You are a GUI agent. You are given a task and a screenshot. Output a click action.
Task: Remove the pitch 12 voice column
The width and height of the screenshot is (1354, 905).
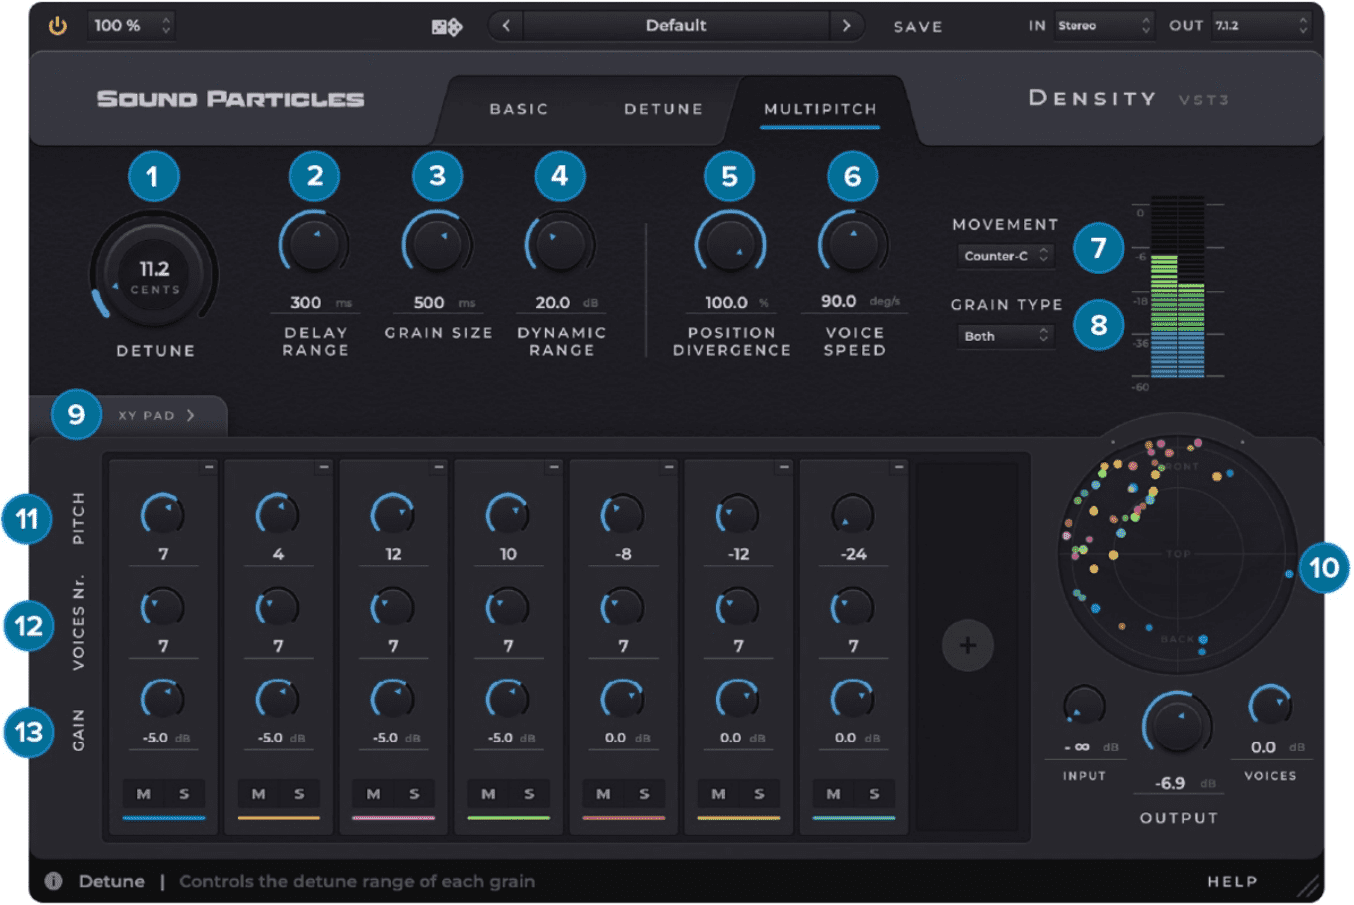click(x=438, y=467)
